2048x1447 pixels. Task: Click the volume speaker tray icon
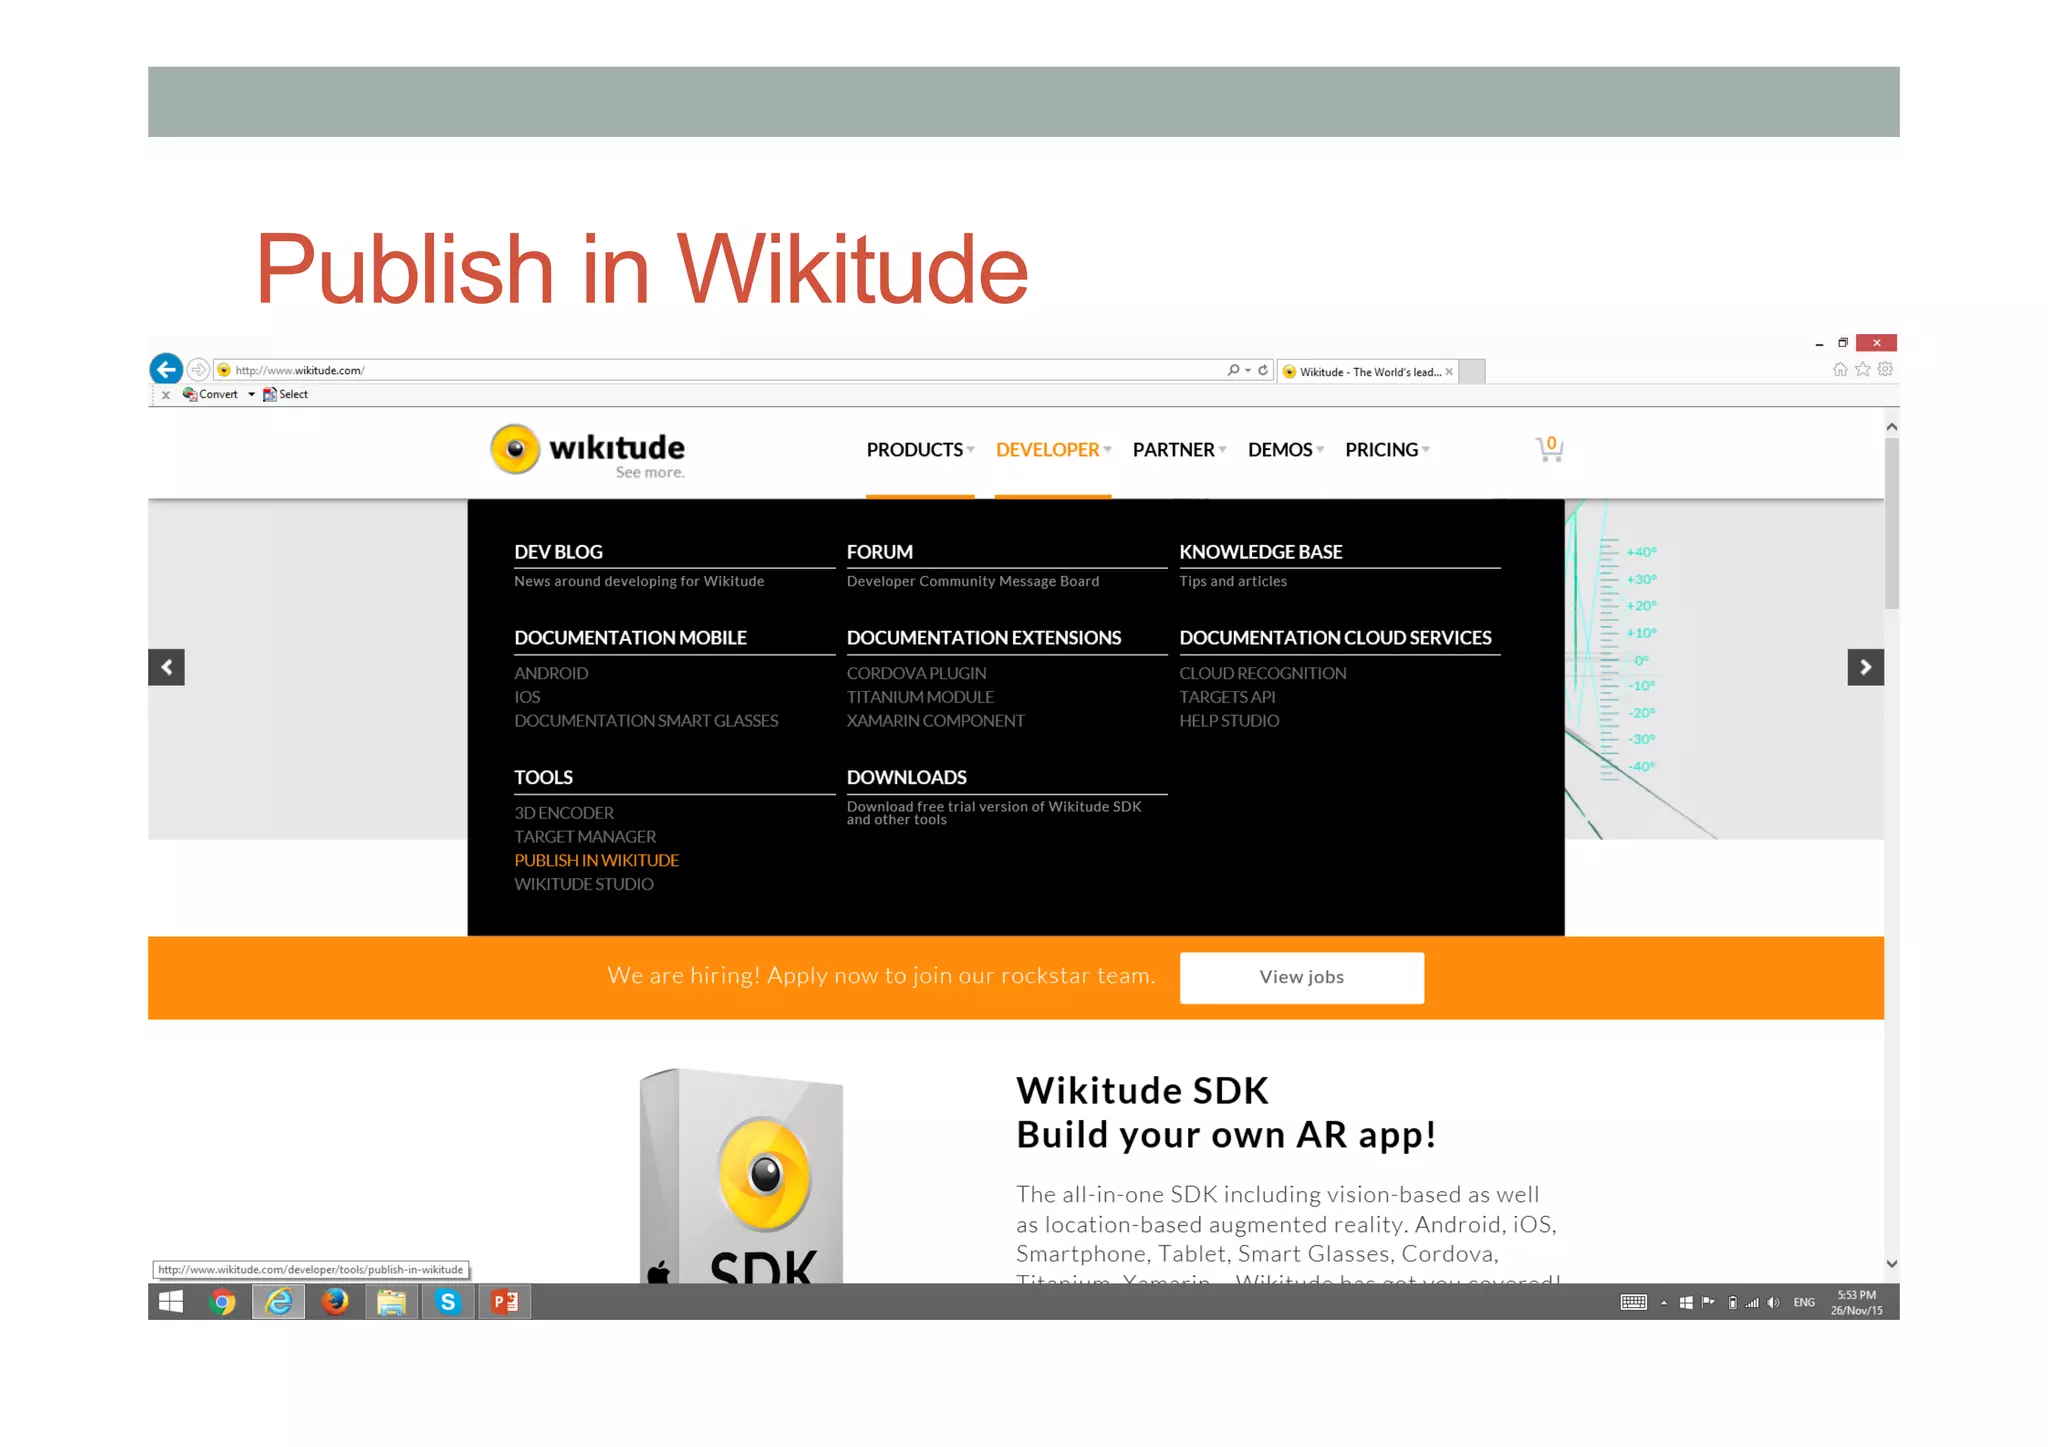coord(1773,1302)
